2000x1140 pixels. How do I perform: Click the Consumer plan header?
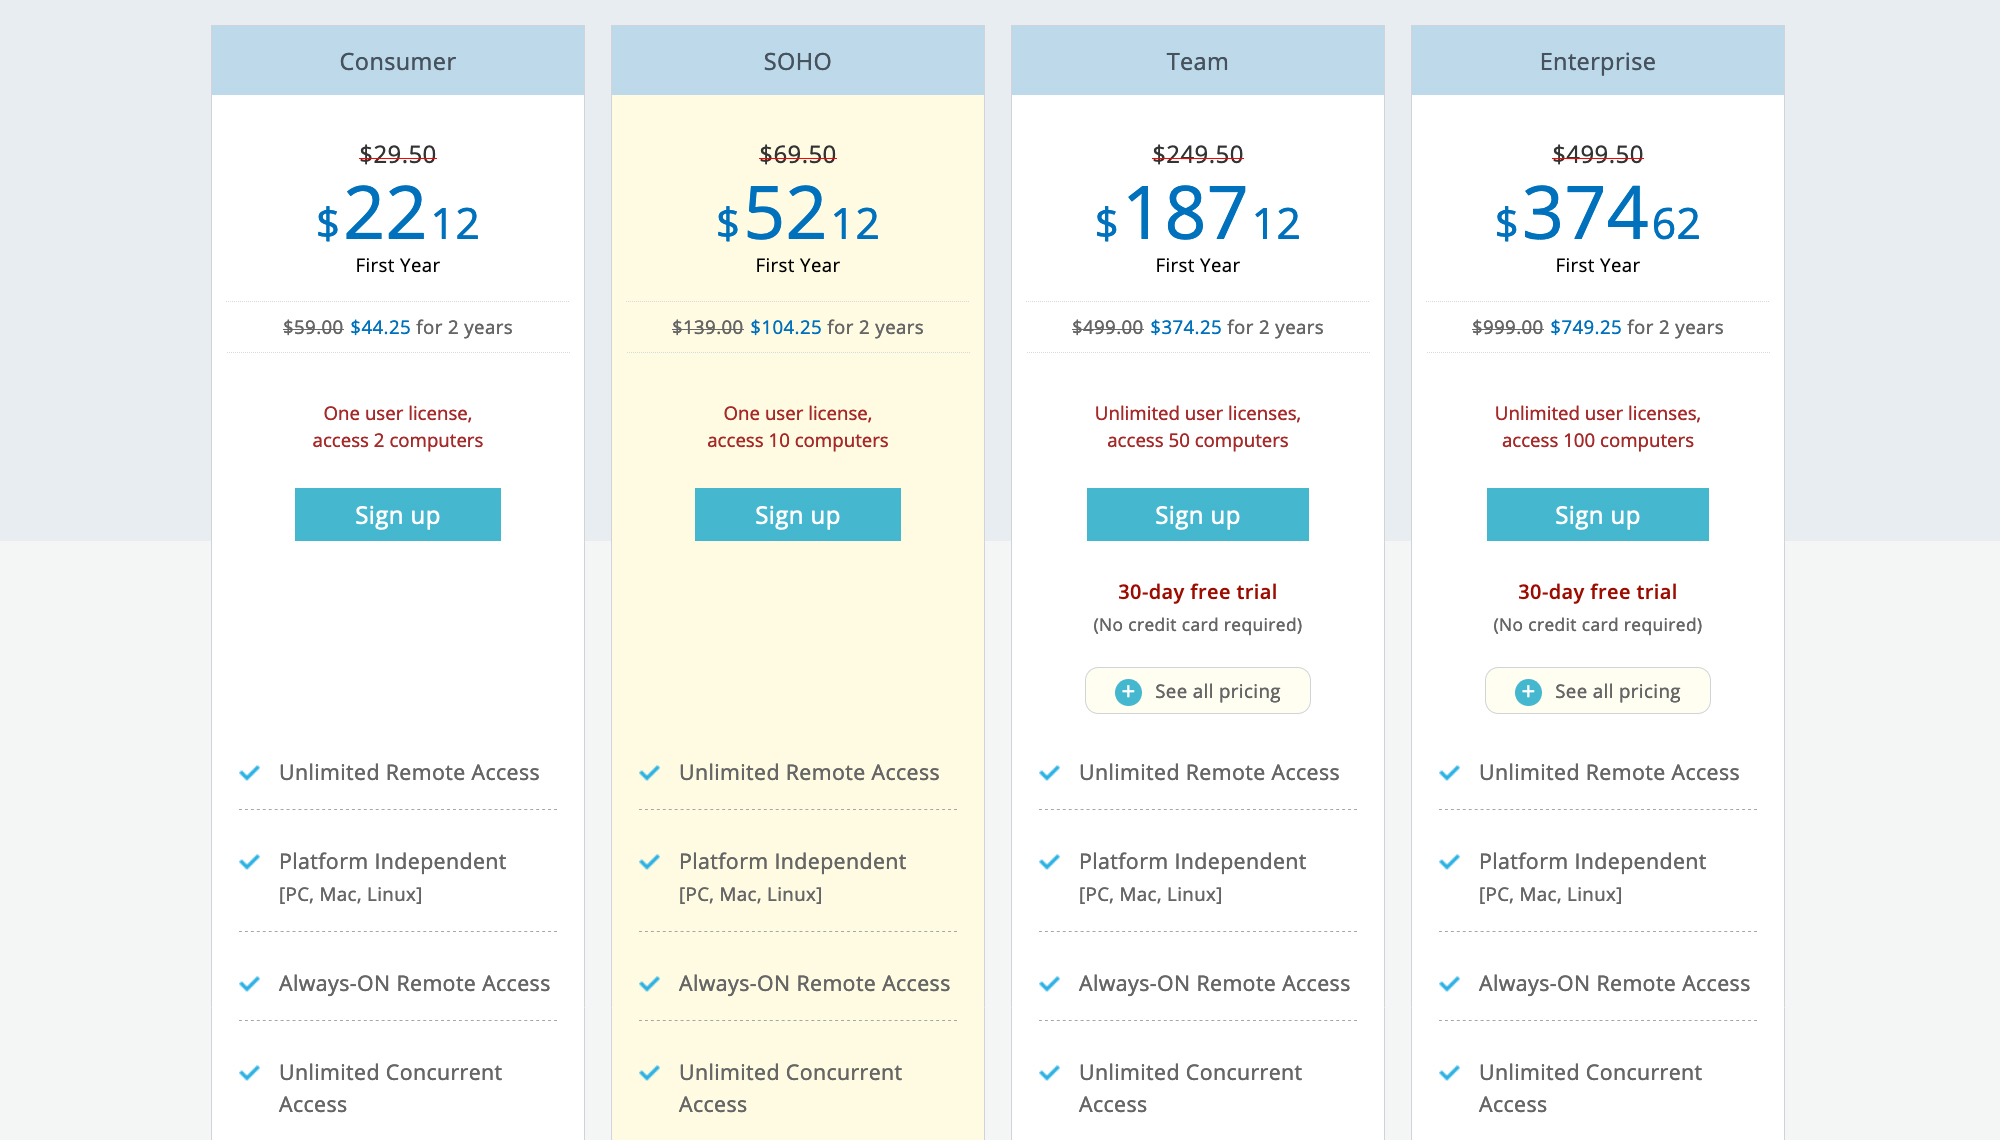point(397,62)
